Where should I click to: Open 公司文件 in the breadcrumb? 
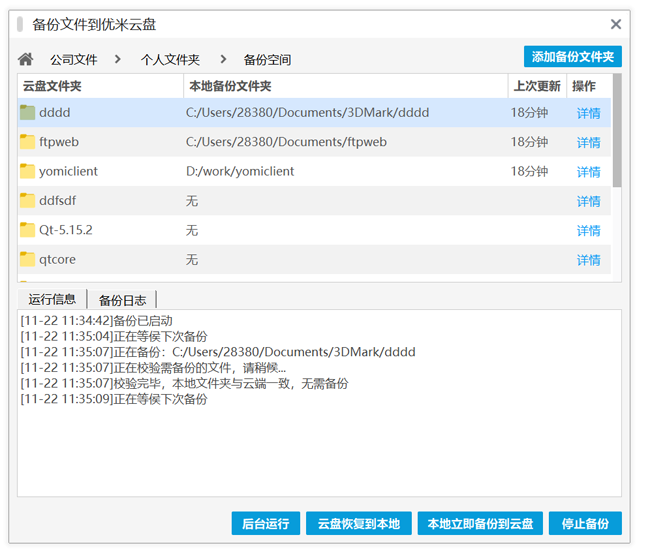tap(74, 60)
